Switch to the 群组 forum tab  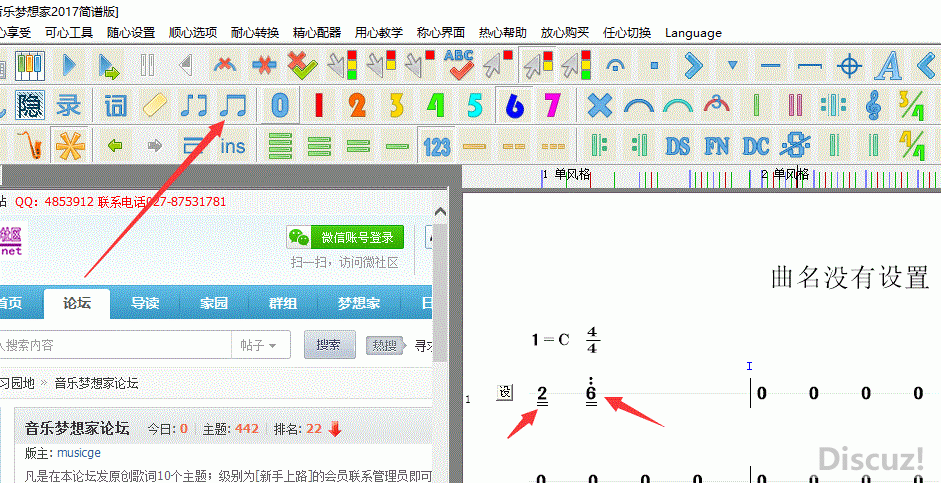283,303
